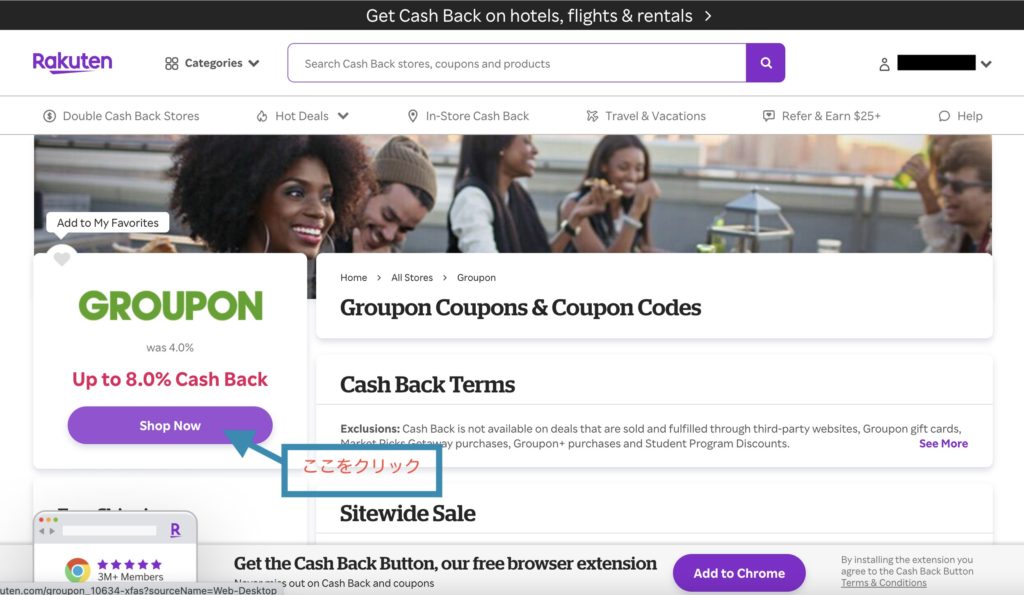The image size is (1024, 595).
Task: Click the Shop Now button
Action: (x=170, y=425)
